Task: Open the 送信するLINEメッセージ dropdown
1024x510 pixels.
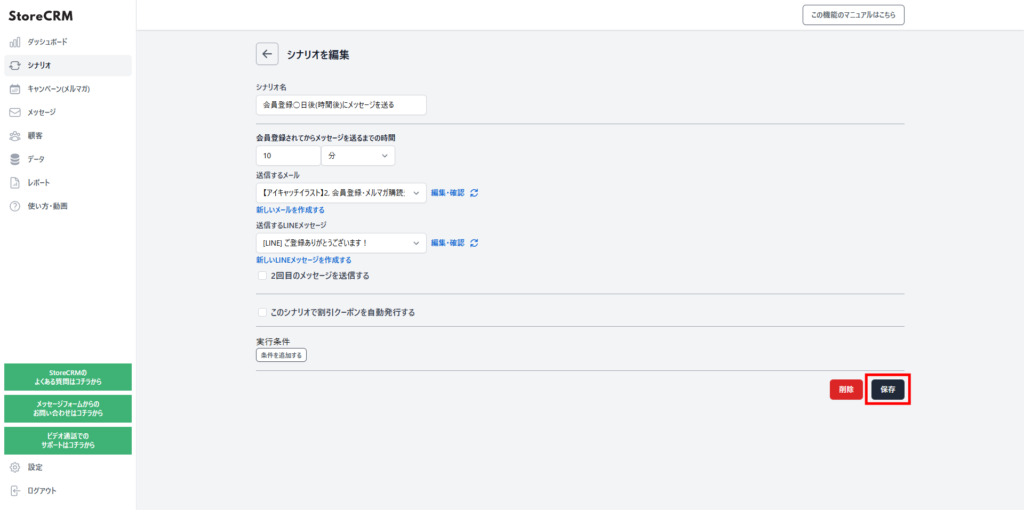Action: pos(341,243)
